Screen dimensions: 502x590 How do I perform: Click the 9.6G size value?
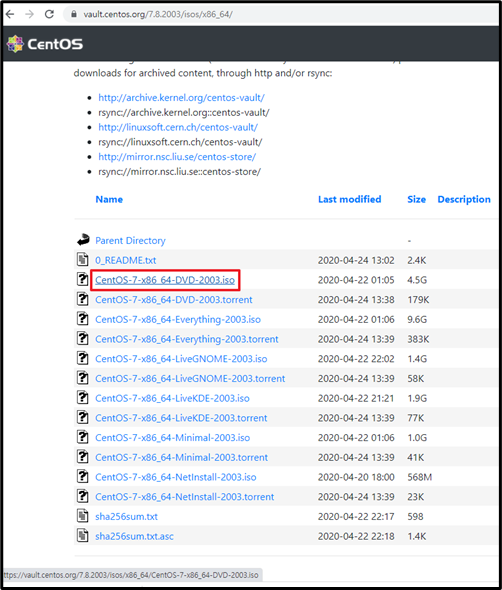pos(417,319)
